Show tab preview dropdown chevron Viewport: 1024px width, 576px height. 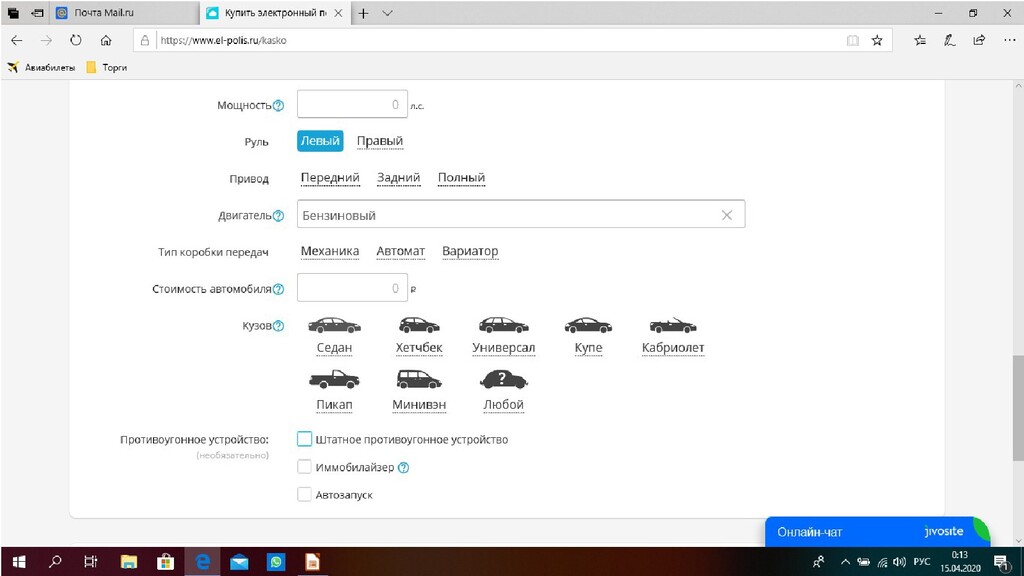point(387,13)
